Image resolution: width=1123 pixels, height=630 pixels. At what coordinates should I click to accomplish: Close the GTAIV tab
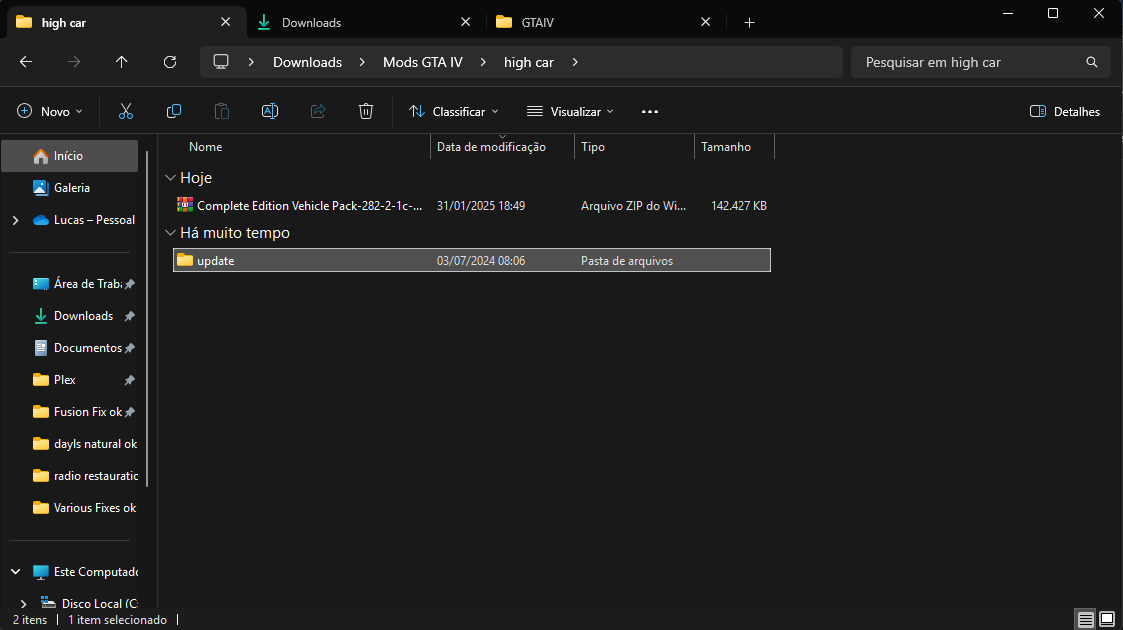[705, 22]
